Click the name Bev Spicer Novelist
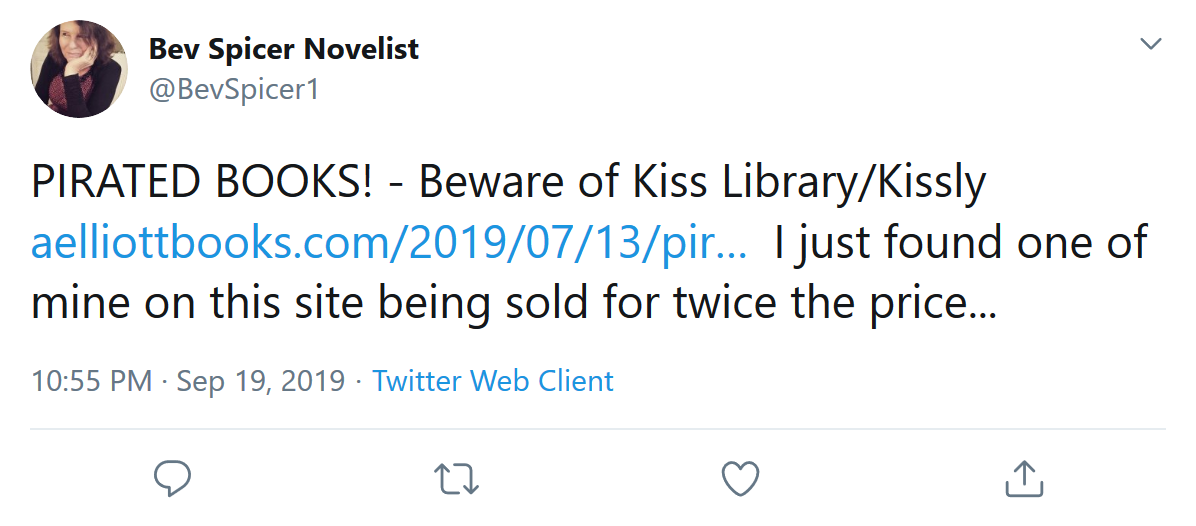Image resolution: width=1196 pixels, height=526 pixels. pos(283,48)
